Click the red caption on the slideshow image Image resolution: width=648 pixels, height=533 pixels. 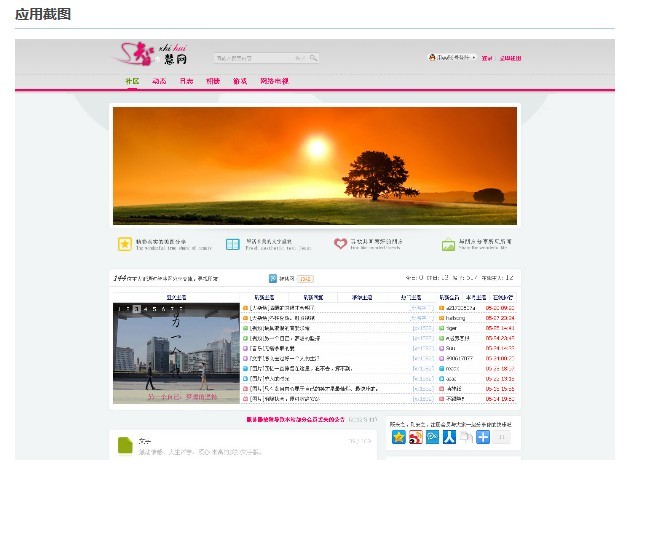[x=182, y=397]
